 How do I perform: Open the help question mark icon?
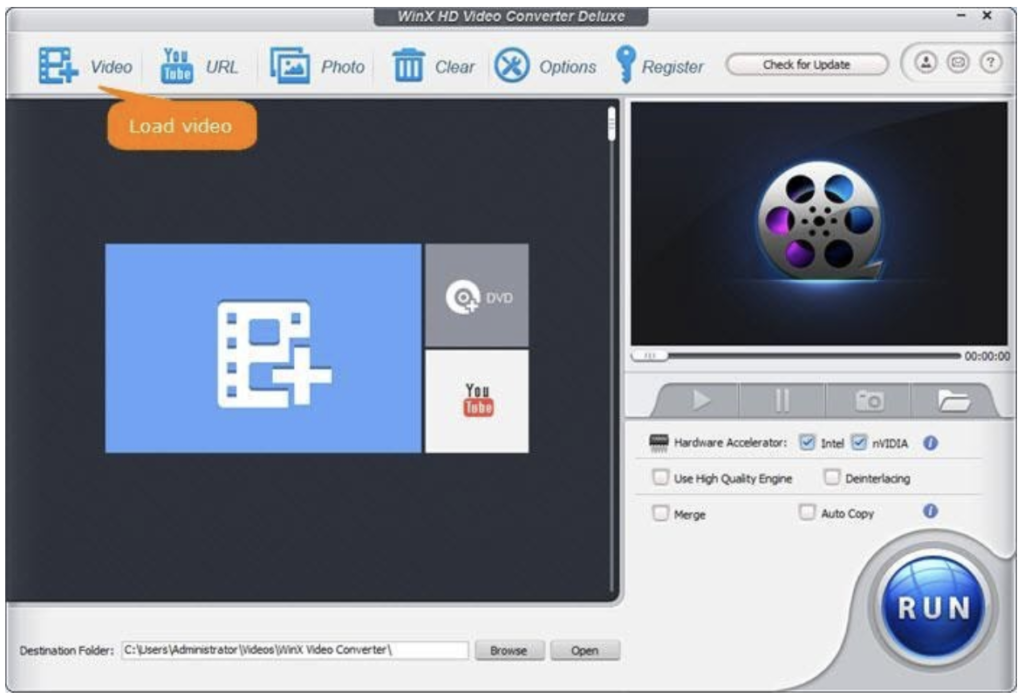pyautogui.click(x=991, y=63)
